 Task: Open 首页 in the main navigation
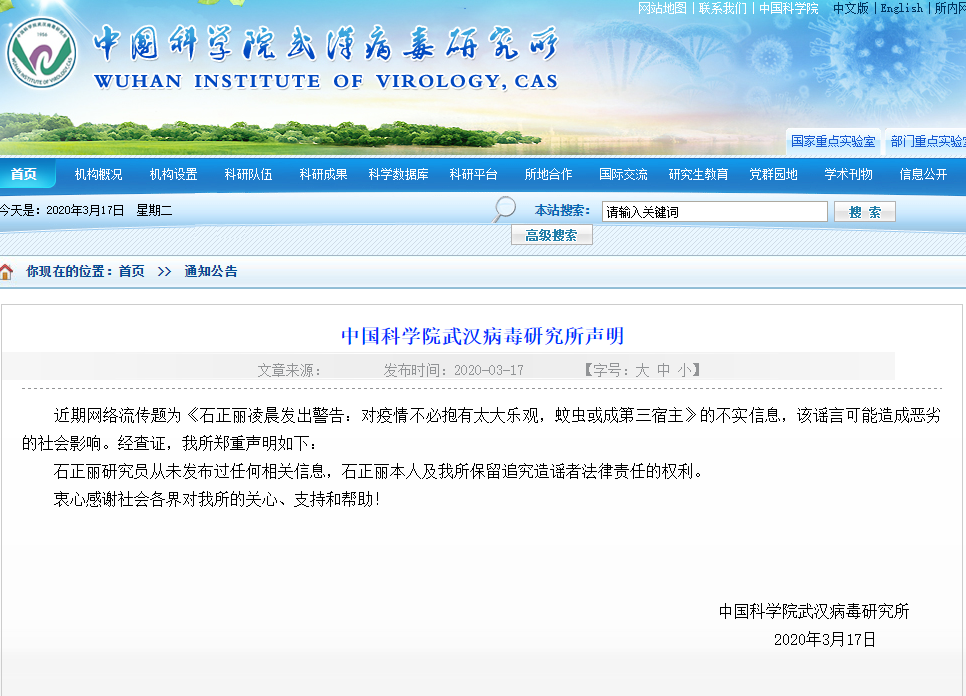23,174
